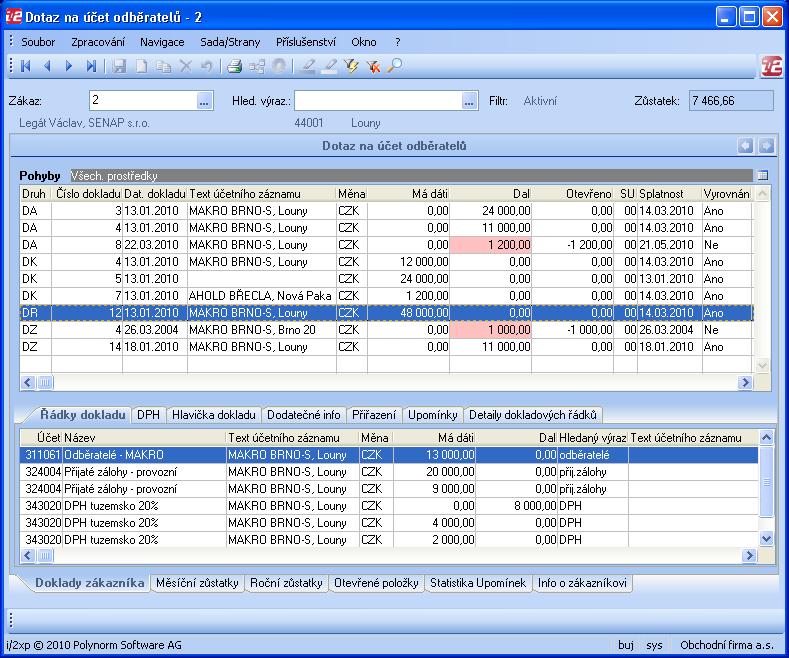Go to the previous record

tap(47, 66)
